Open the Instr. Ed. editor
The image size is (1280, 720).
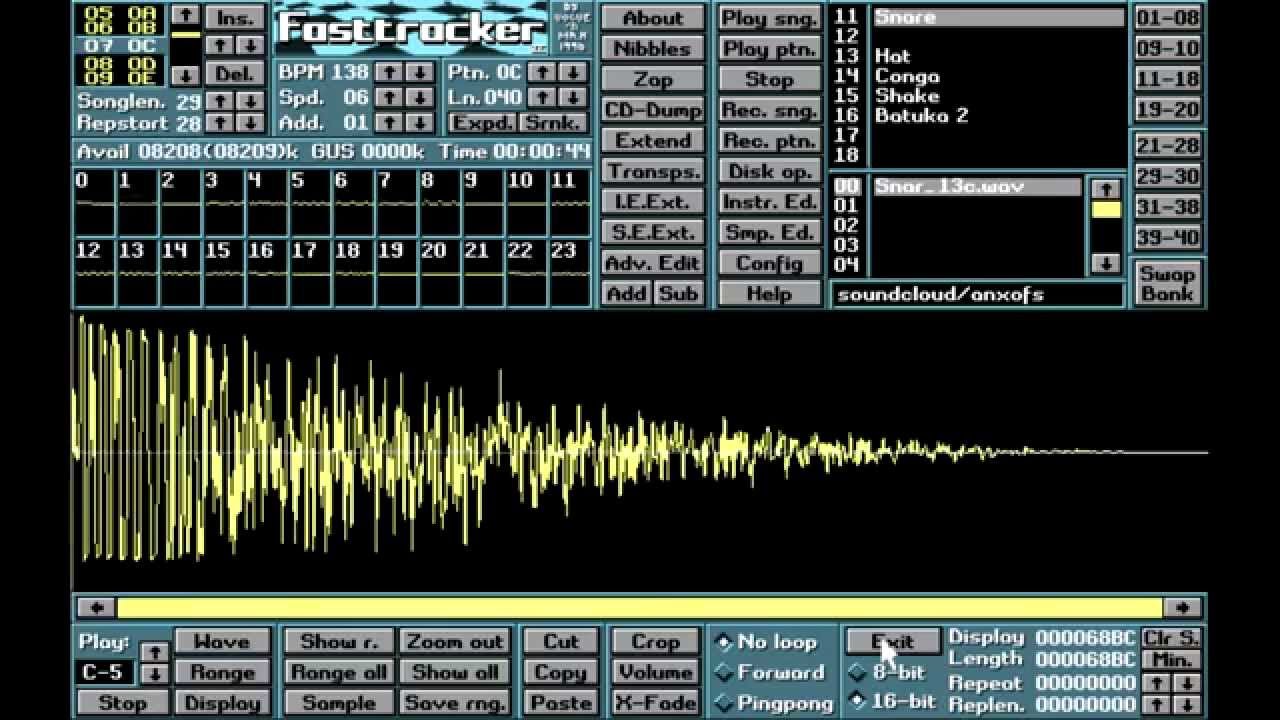coord(769,202)
